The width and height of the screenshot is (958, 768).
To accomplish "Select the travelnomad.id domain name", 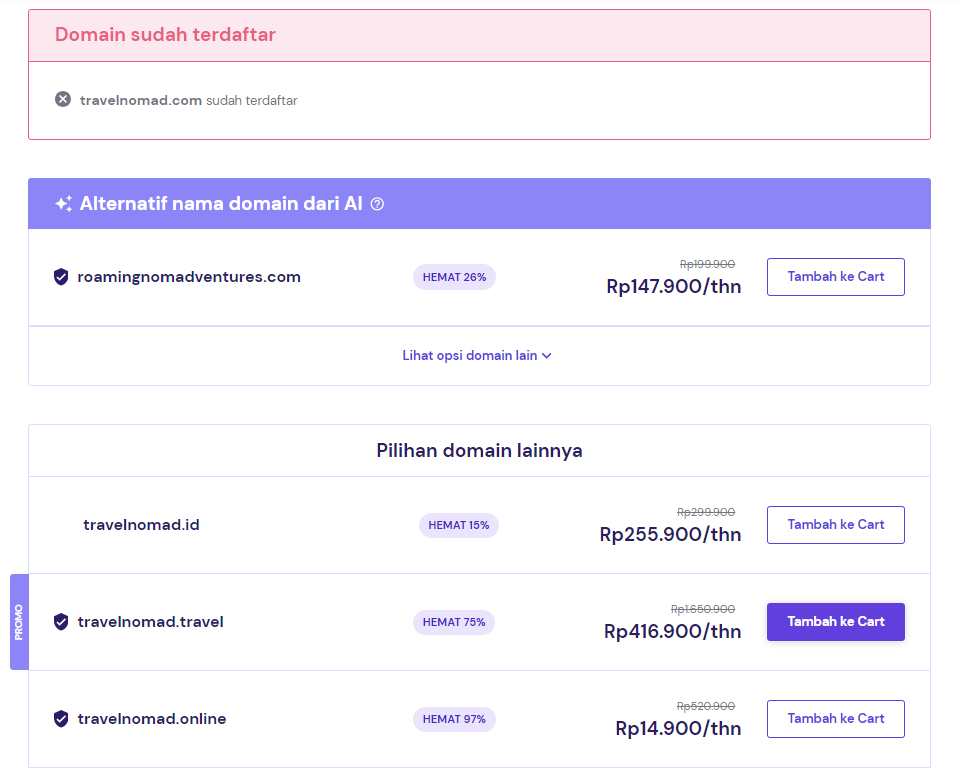I will pyautogui.click(x=141, y=524).
